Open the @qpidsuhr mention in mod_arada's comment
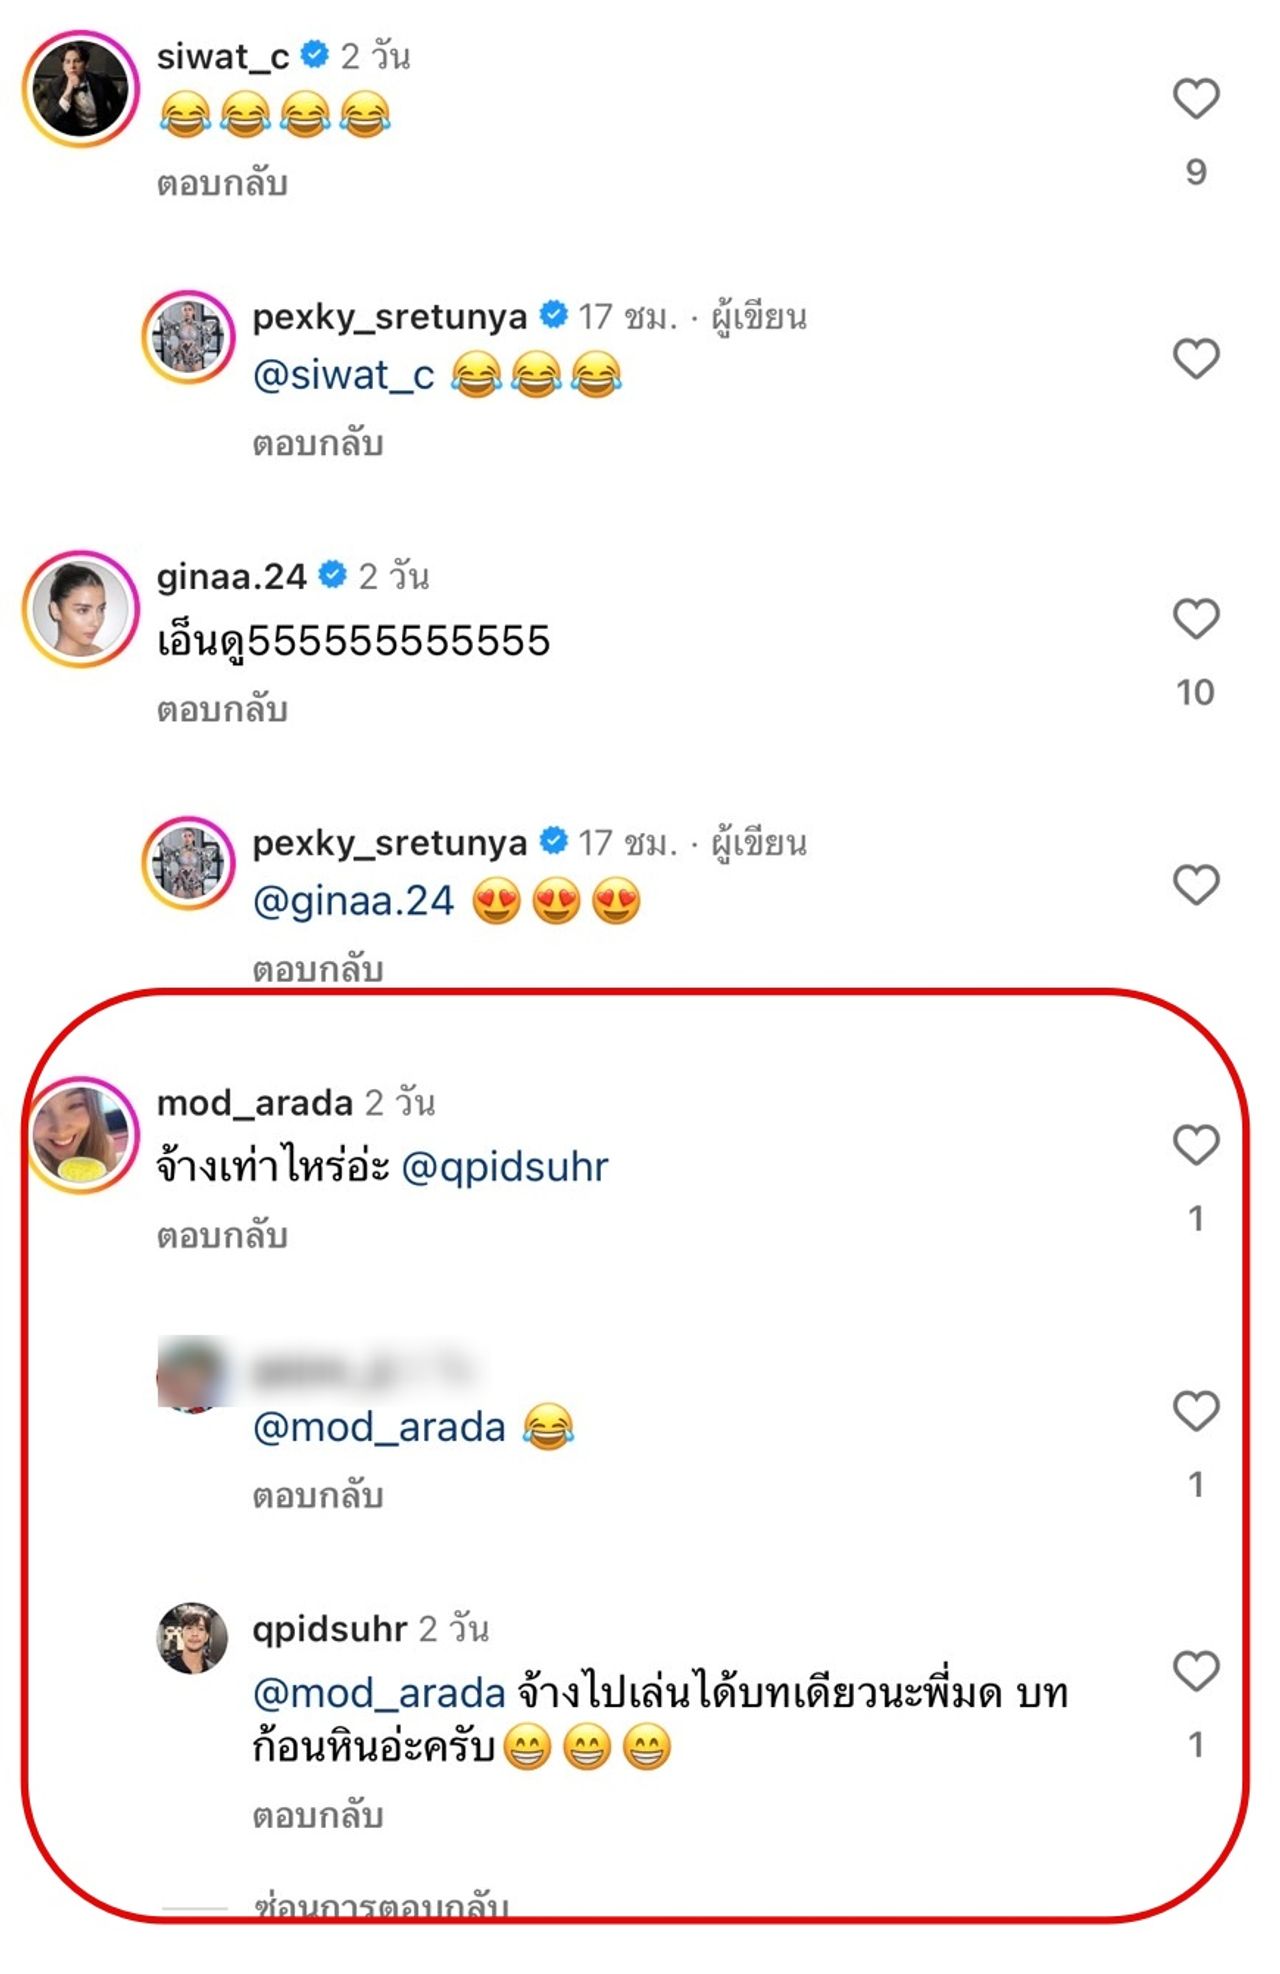The width and height of the screenshot is (1280, 1974). coord(504,1167)
